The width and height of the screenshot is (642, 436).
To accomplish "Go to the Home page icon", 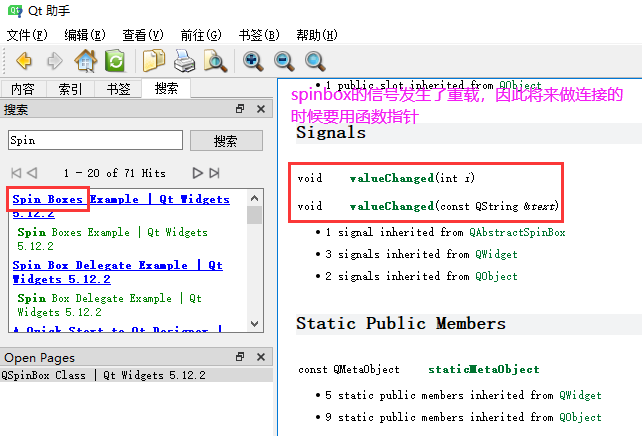I will coord(86,61).
